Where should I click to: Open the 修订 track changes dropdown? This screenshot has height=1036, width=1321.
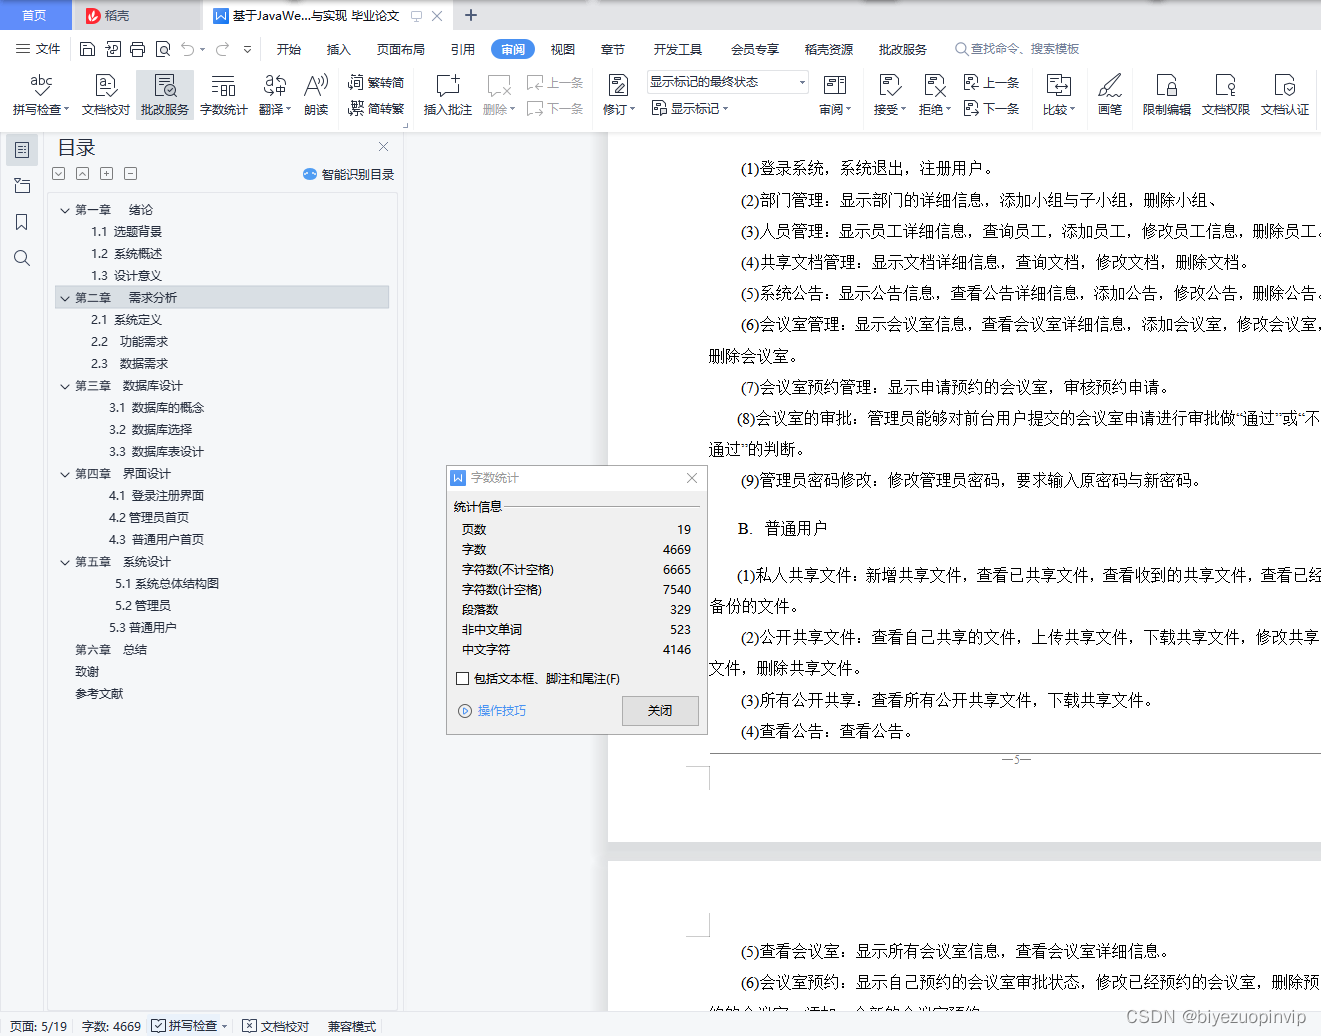click(x=619, y=109)
